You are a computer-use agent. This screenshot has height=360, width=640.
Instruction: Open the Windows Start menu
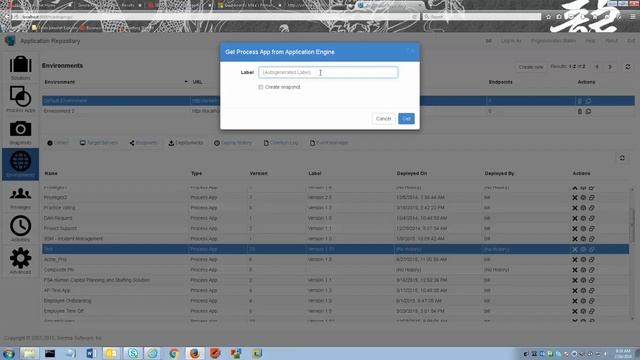(8, 353)
